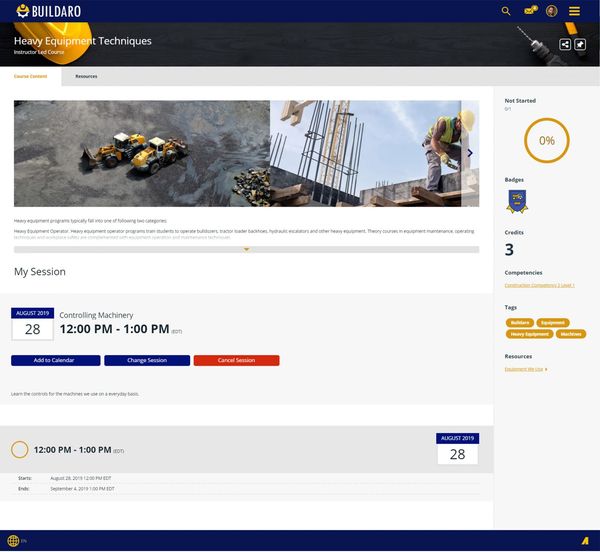Switch to the Resources tab
600x552 pixels.
click(x=86, y=77)
